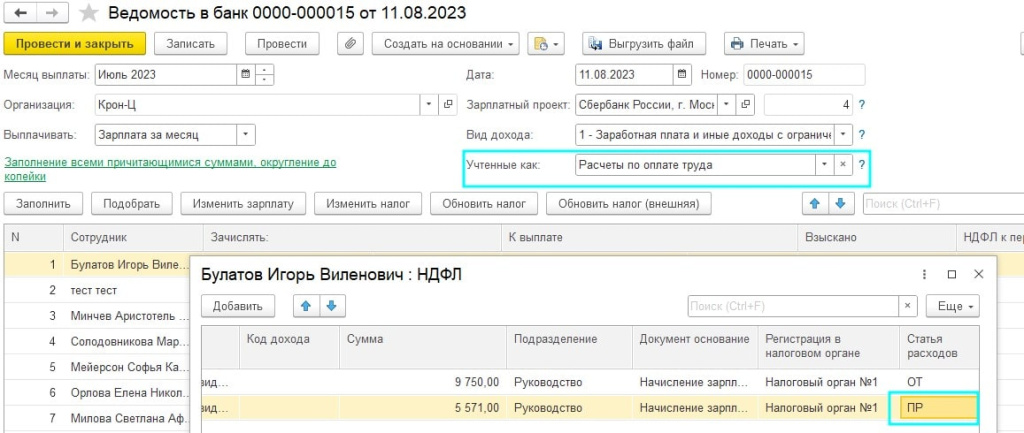Expand the Выплачивать dropdown list

pyautogui.click(x=246, y=135)
